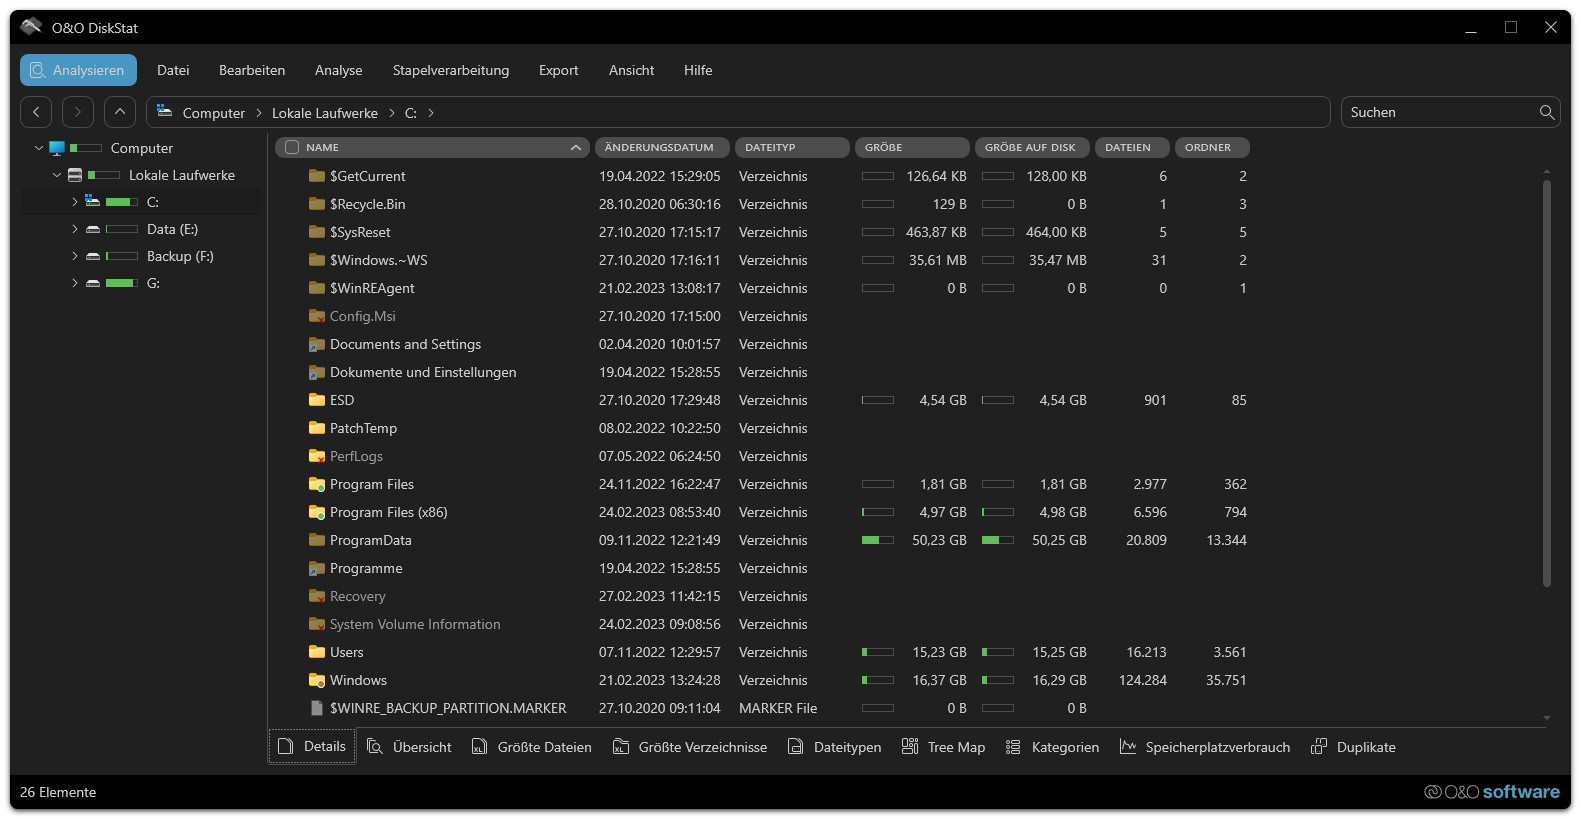This screenshot has height=819, width=1581.
Task: Sort by Dateien column header
Action: [x=1132, y=147]
